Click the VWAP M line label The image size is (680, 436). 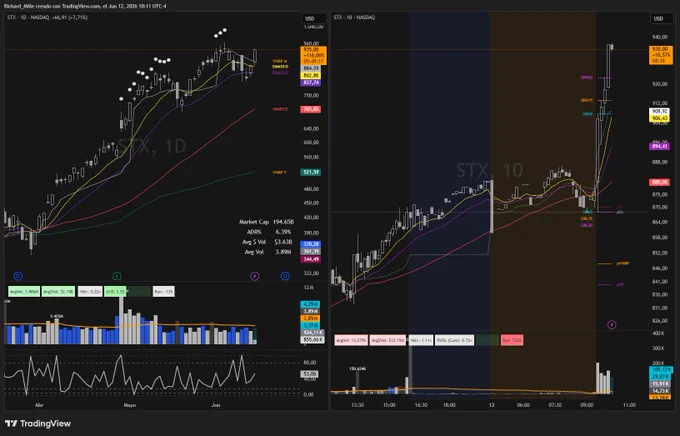[280, 62]
